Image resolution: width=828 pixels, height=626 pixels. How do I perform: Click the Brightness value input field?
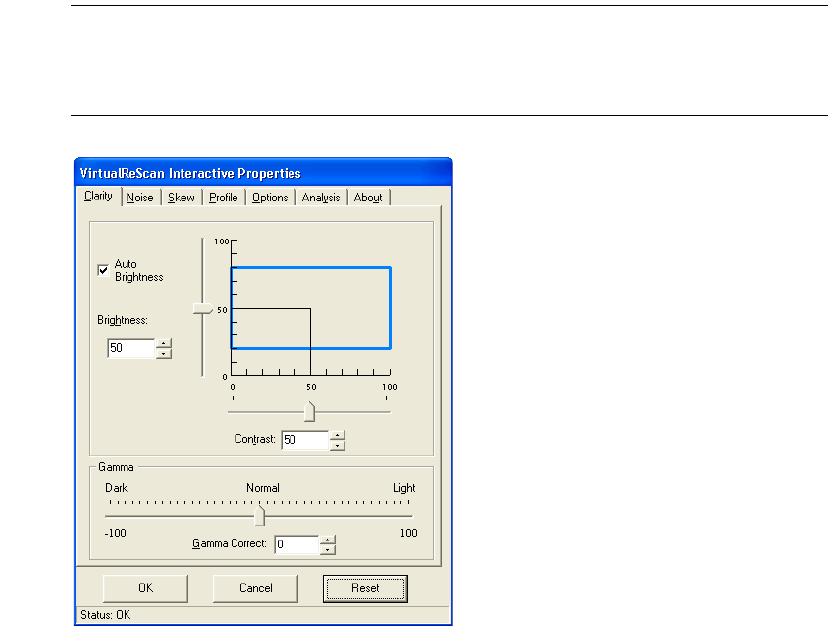[131, 348]
